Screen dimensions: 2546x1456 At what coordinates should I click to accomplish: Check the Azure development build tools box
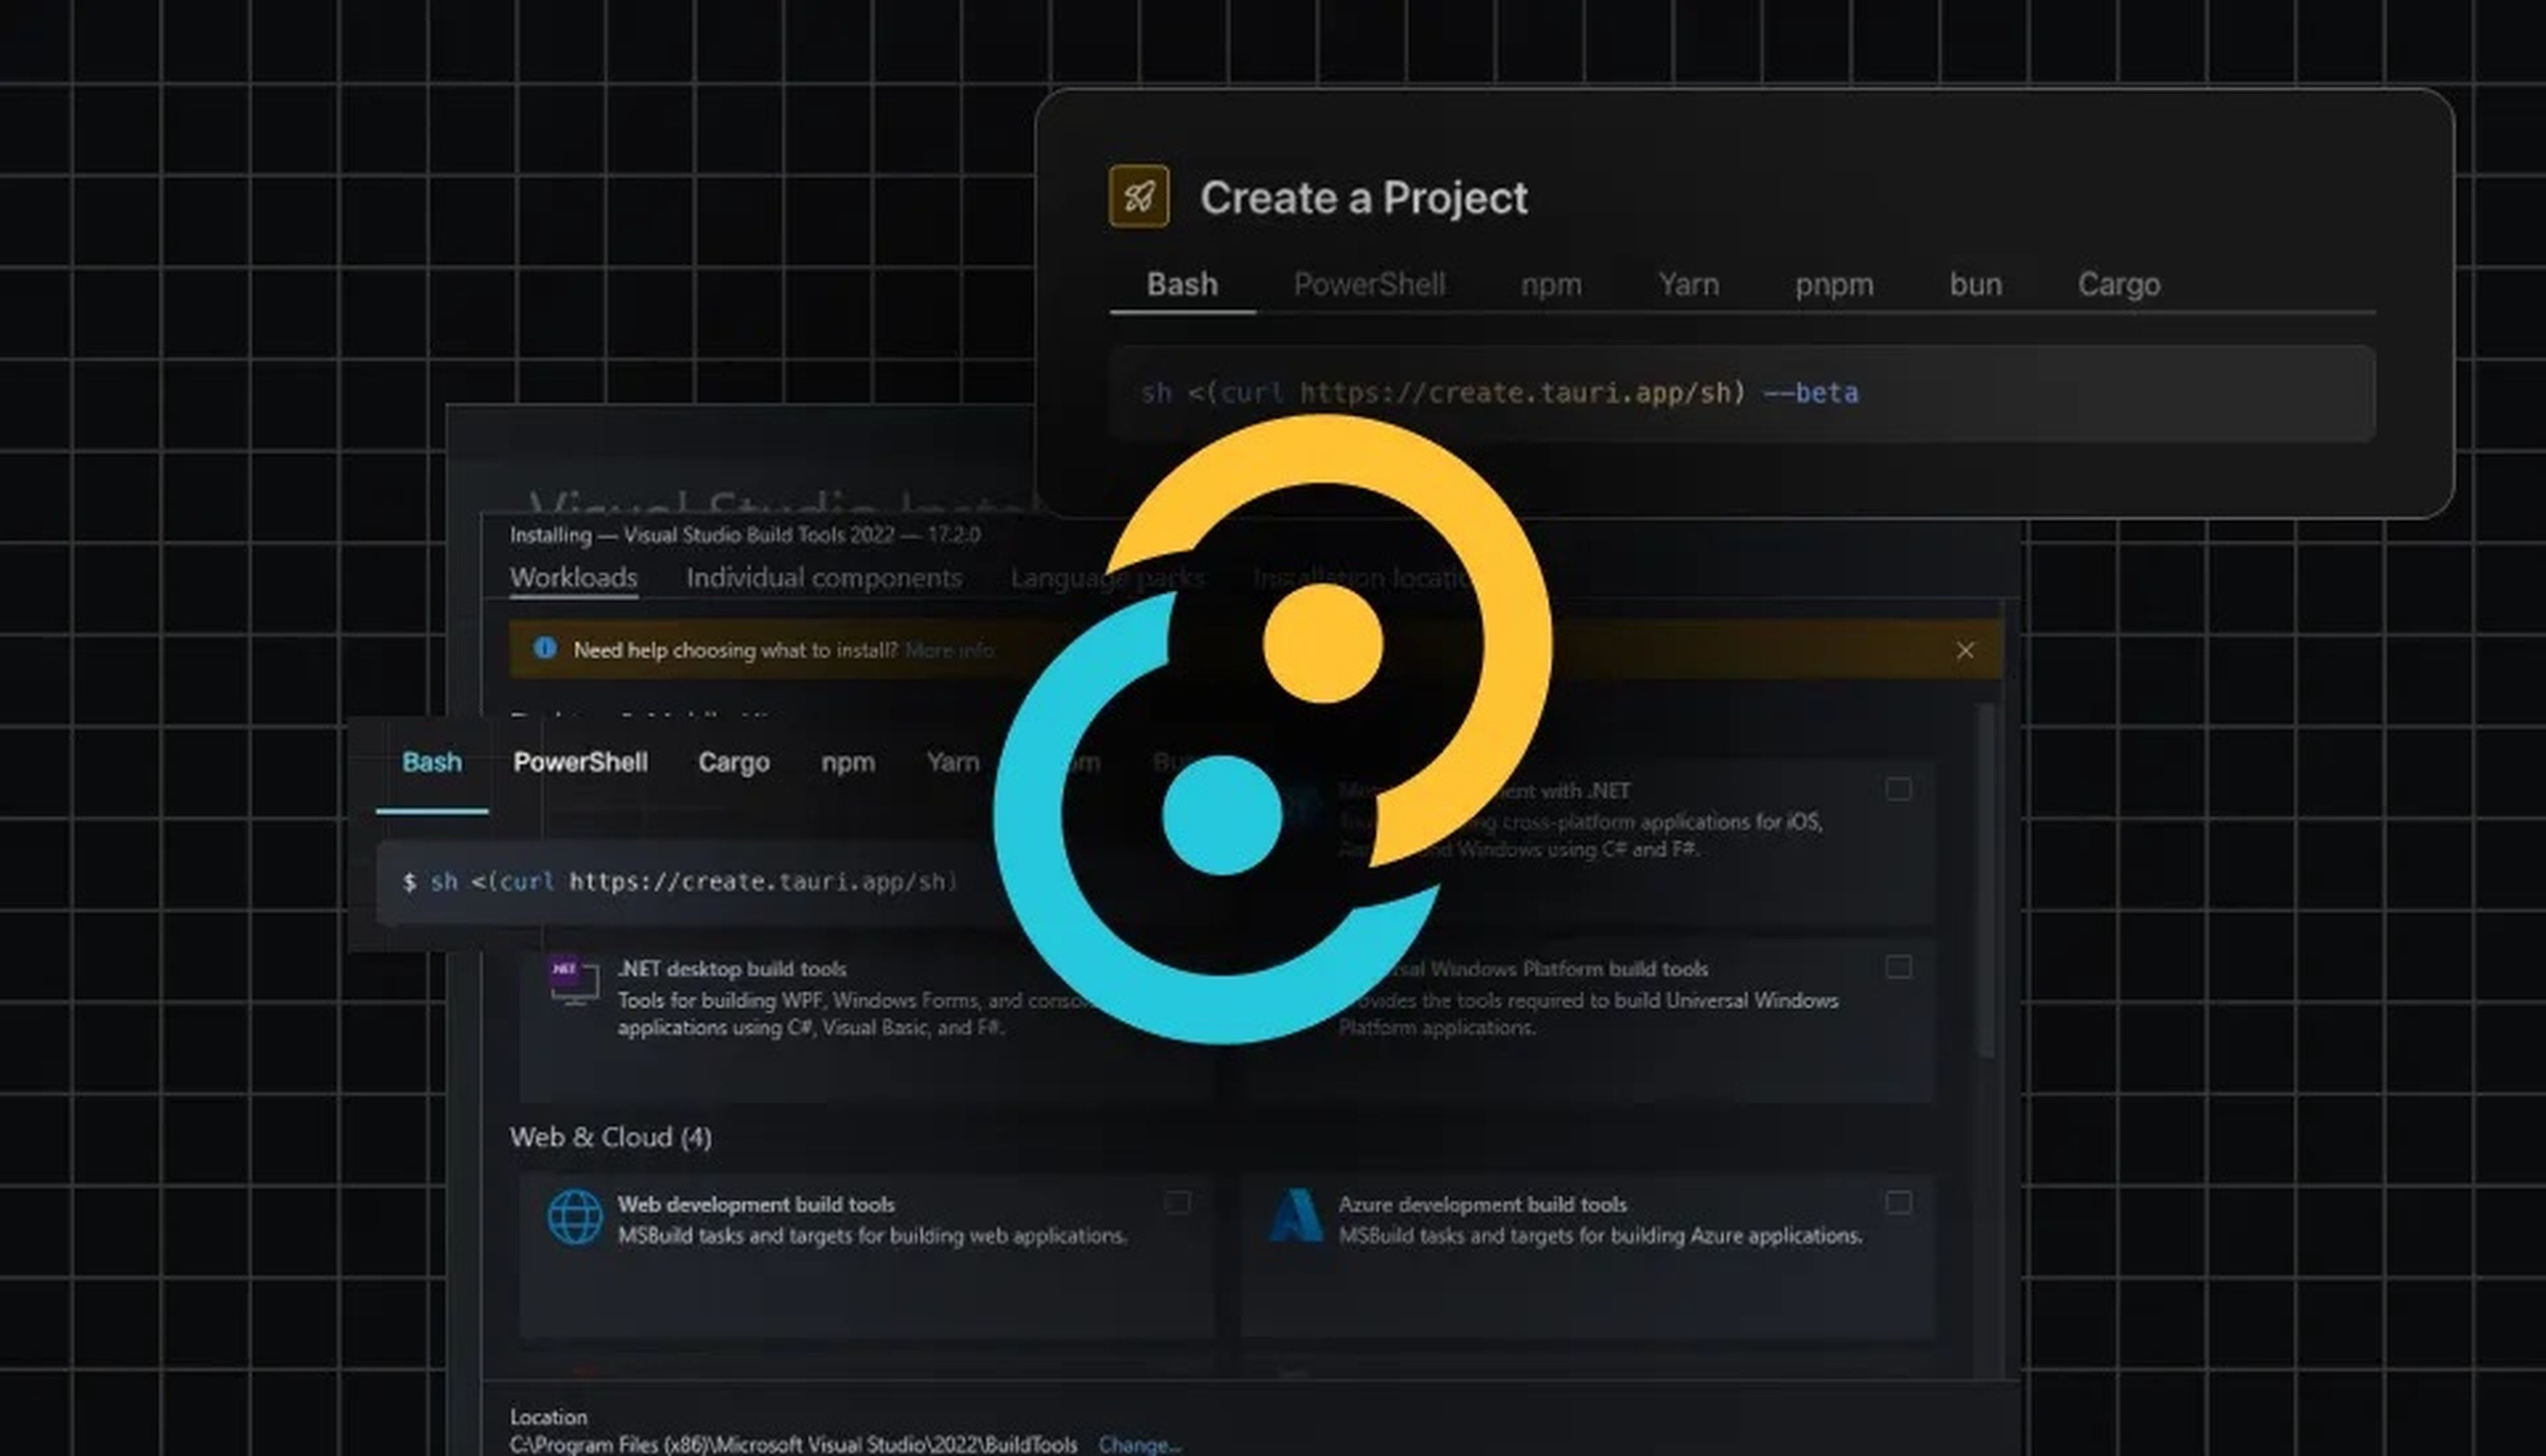click(1897, 1202)
